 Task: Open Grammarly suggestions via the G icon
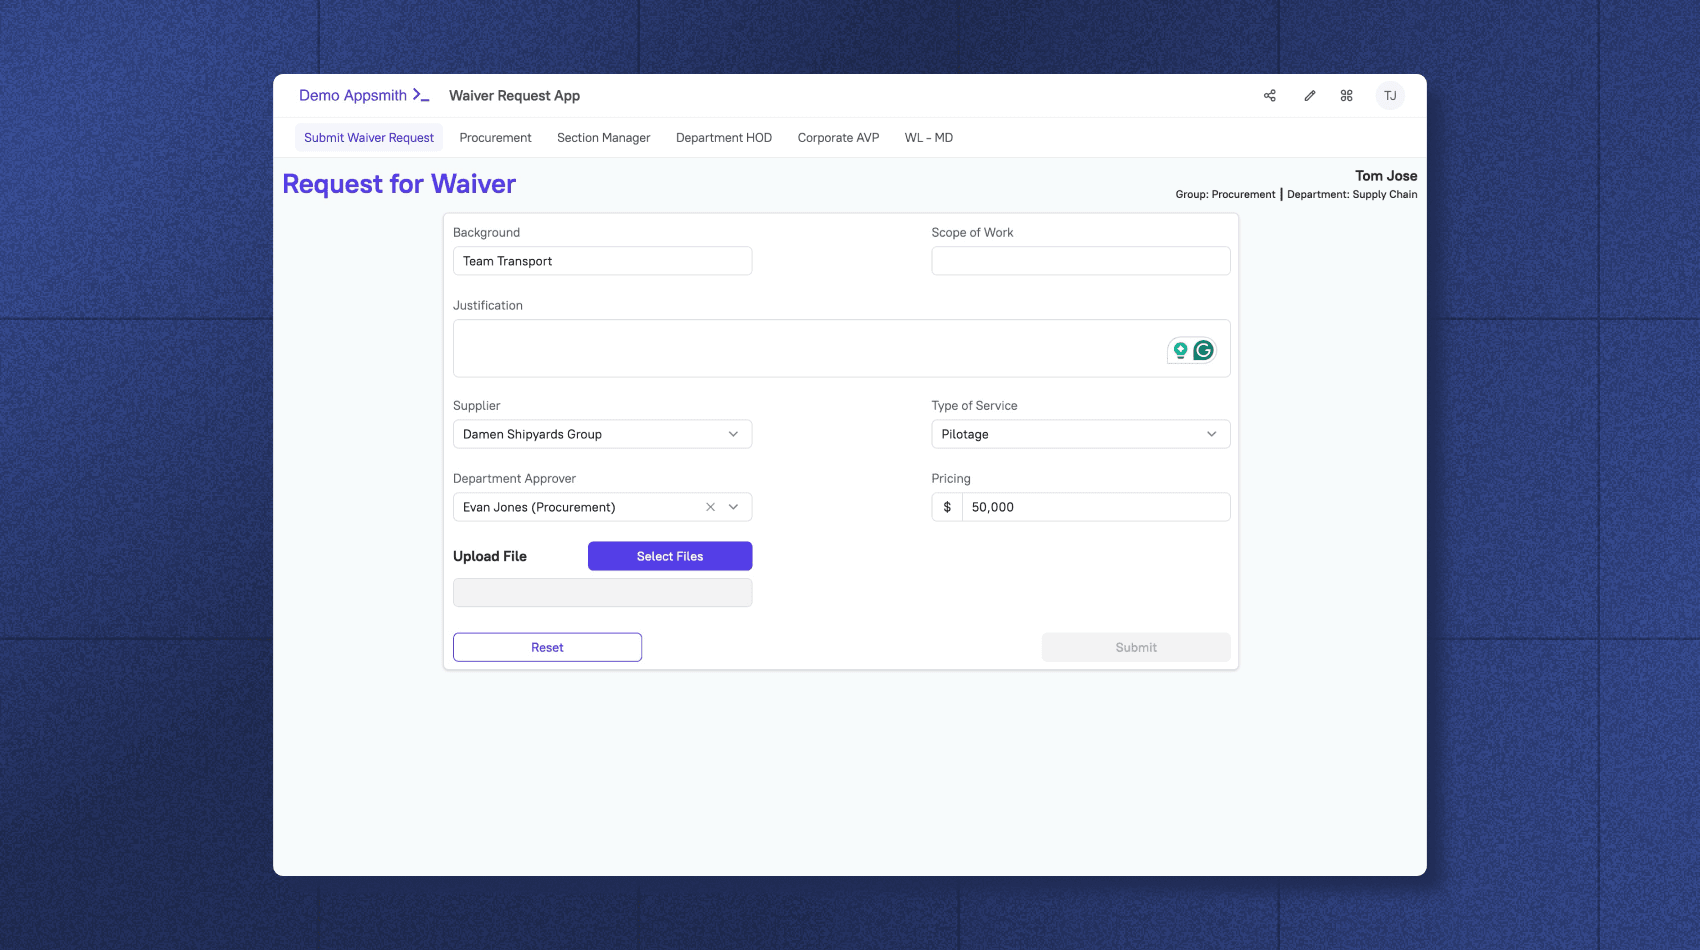coord(1204,350)
